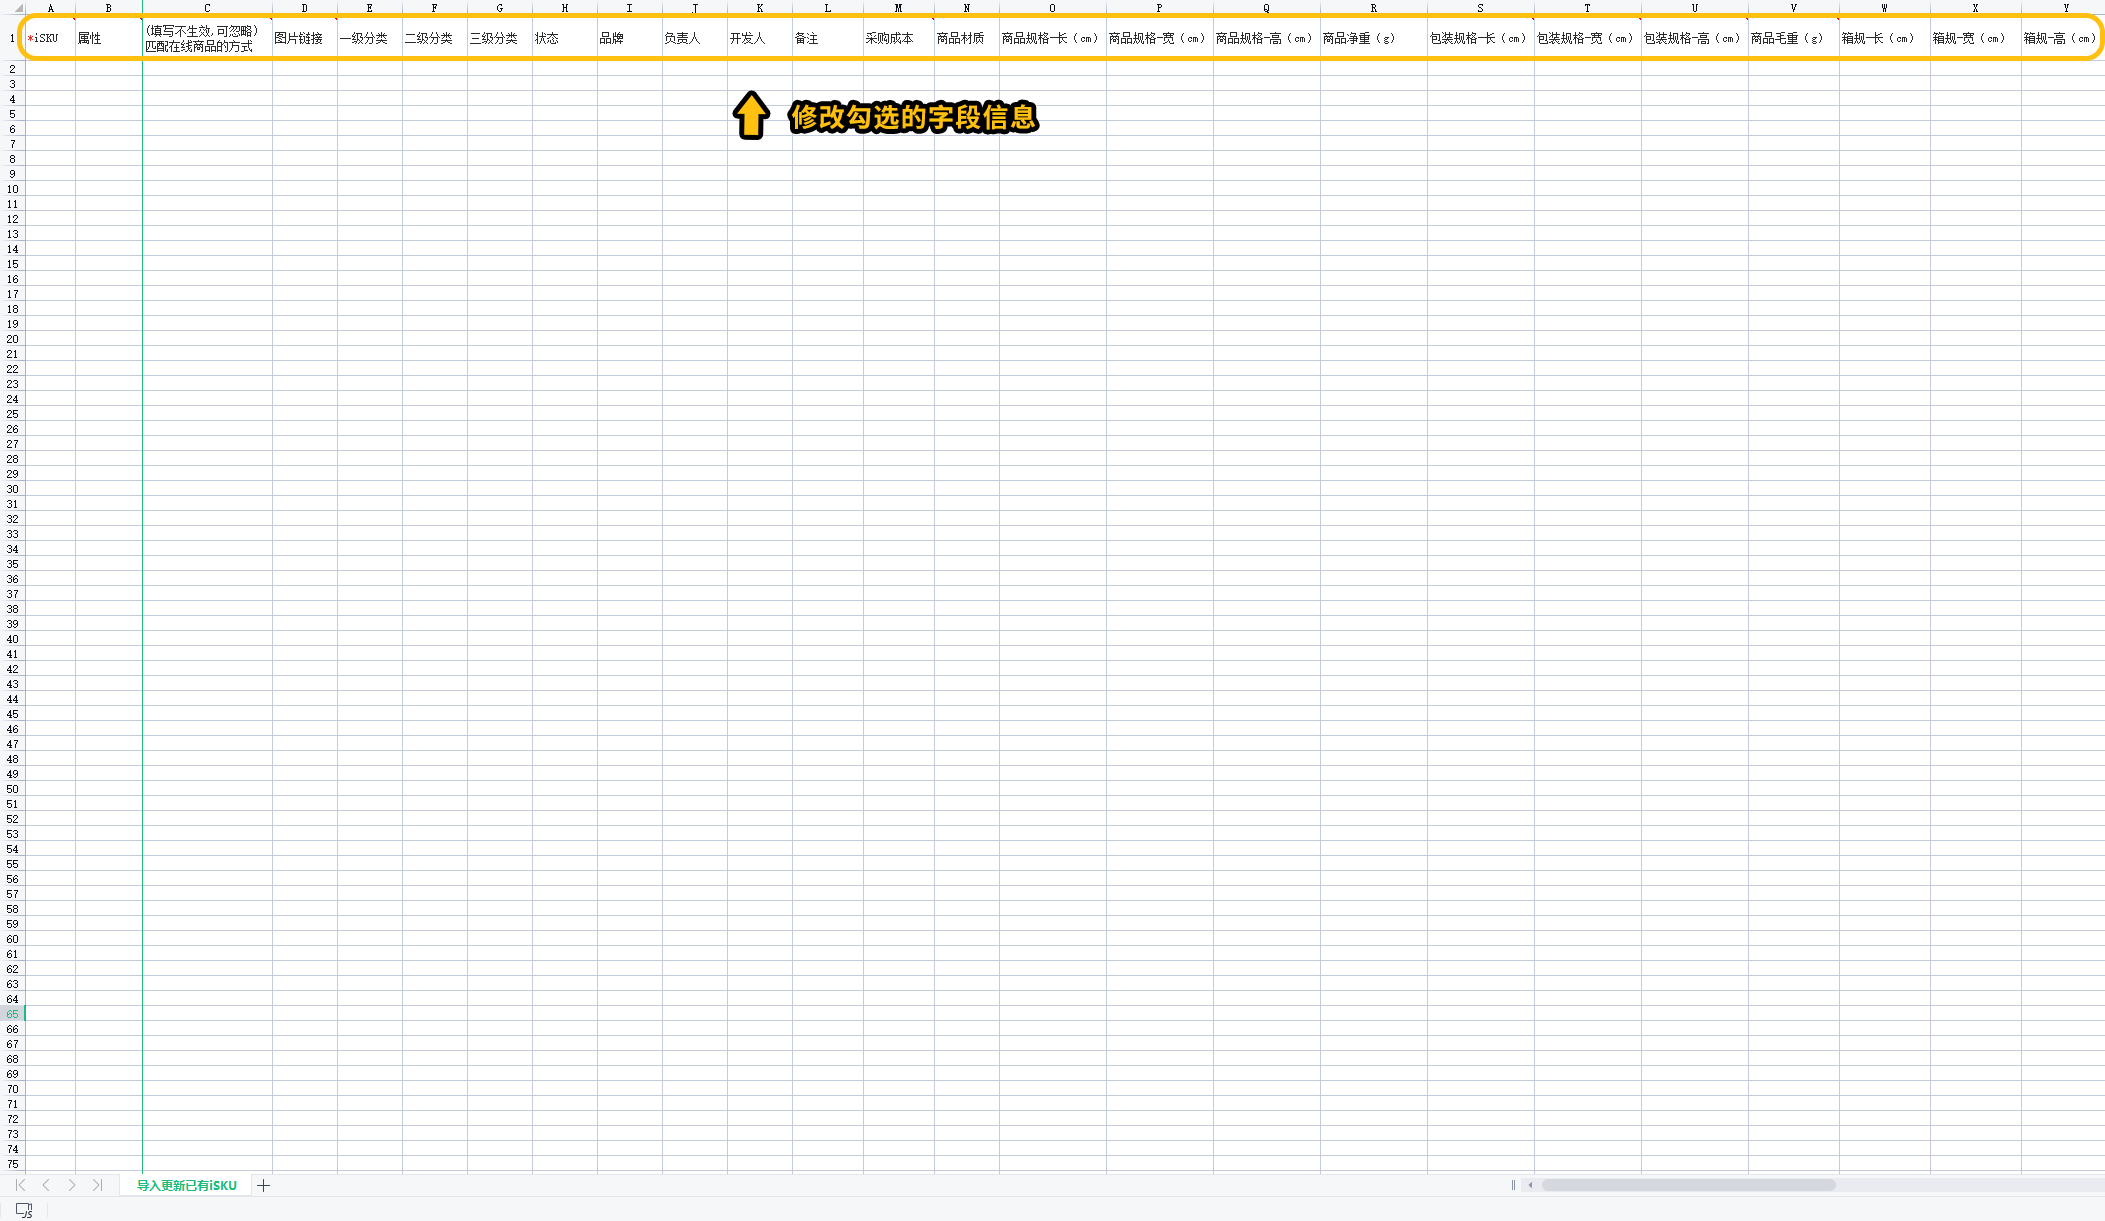The width and height of the screenshot is (2105, 1221).
Task: Add a new sheet with plus button
Action: (264, 1185)
